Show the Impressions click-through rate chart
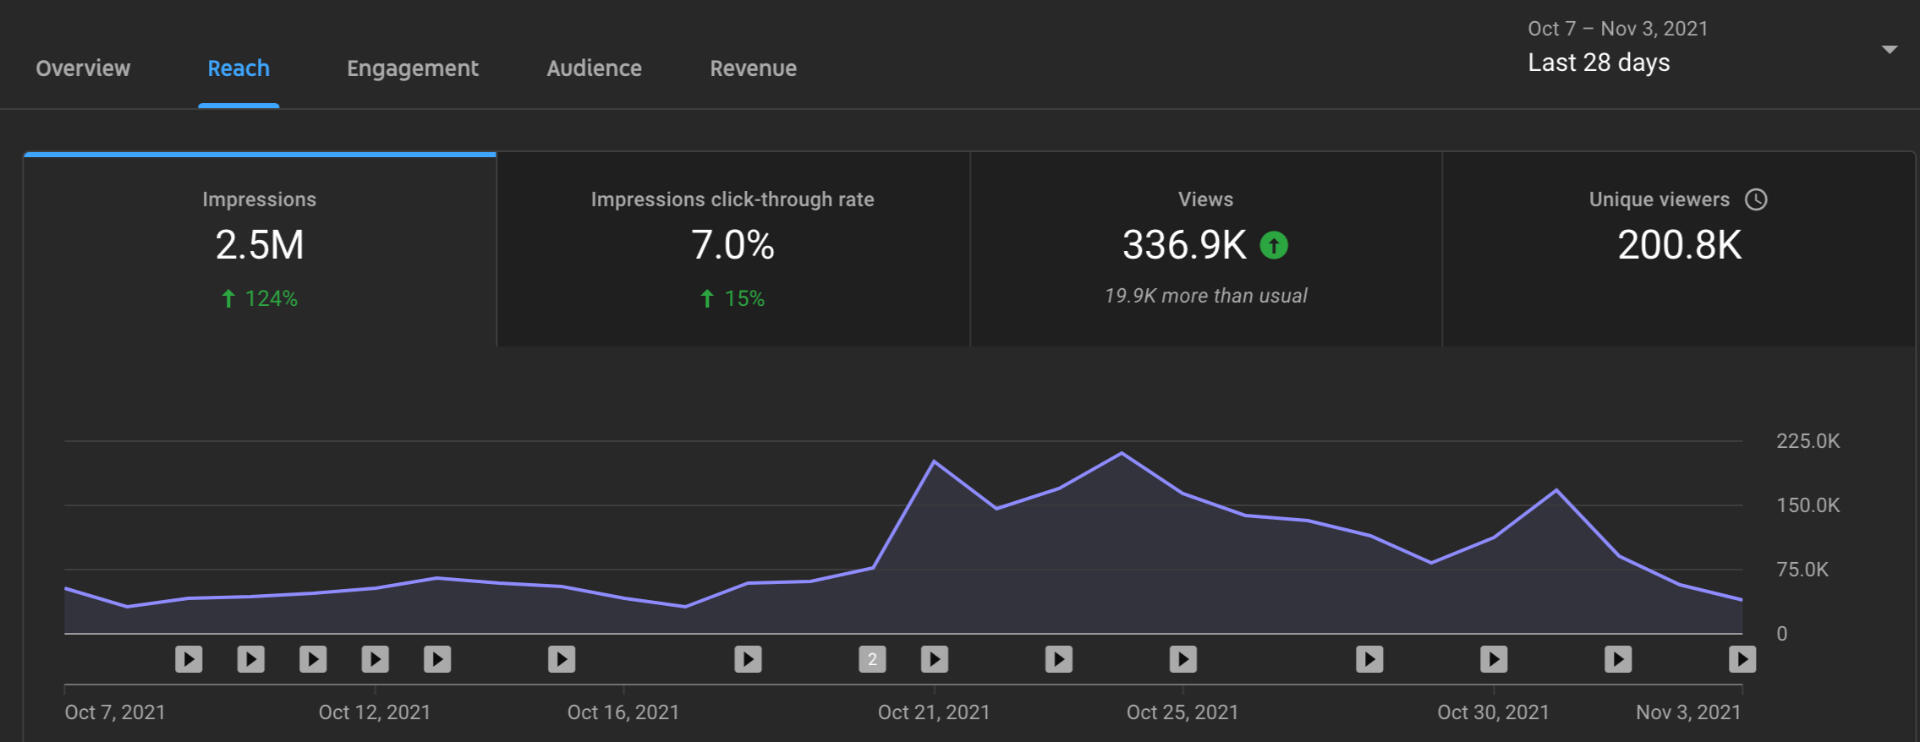 click(x=733, y=249)
